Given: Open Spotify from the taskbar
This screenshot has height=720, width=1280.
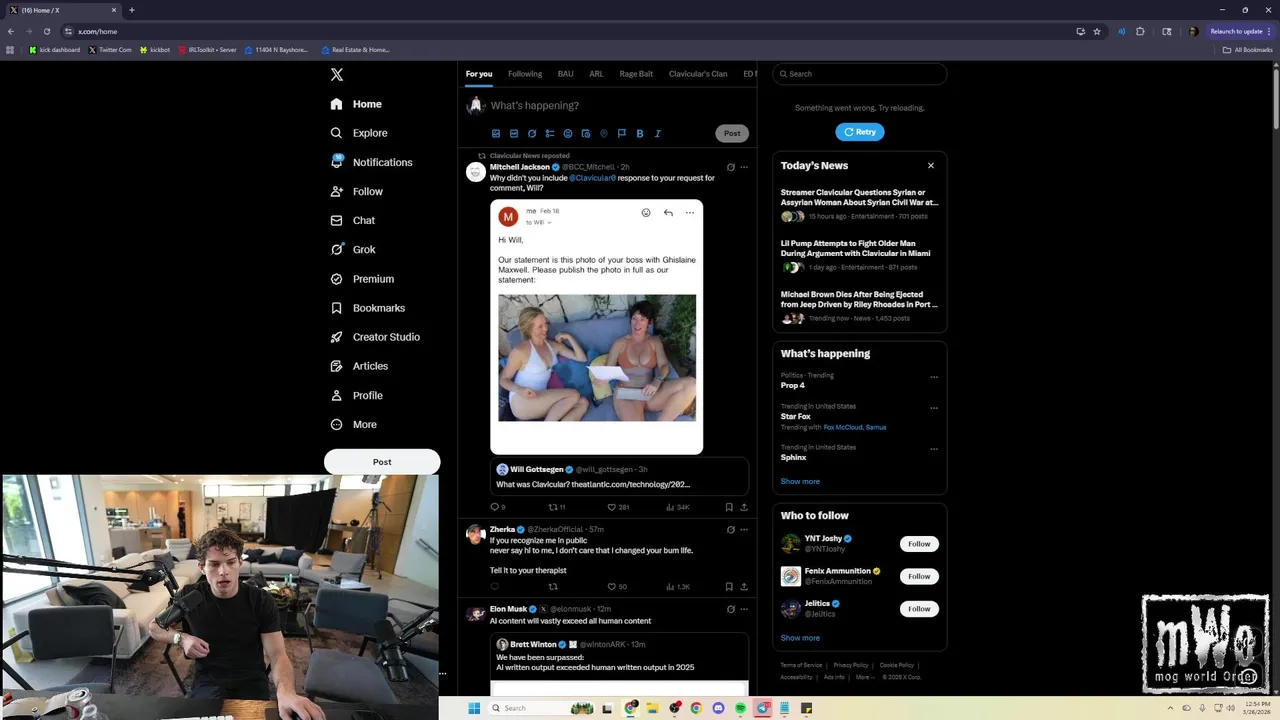Looking at the screenshot, I should pos(740,708).
